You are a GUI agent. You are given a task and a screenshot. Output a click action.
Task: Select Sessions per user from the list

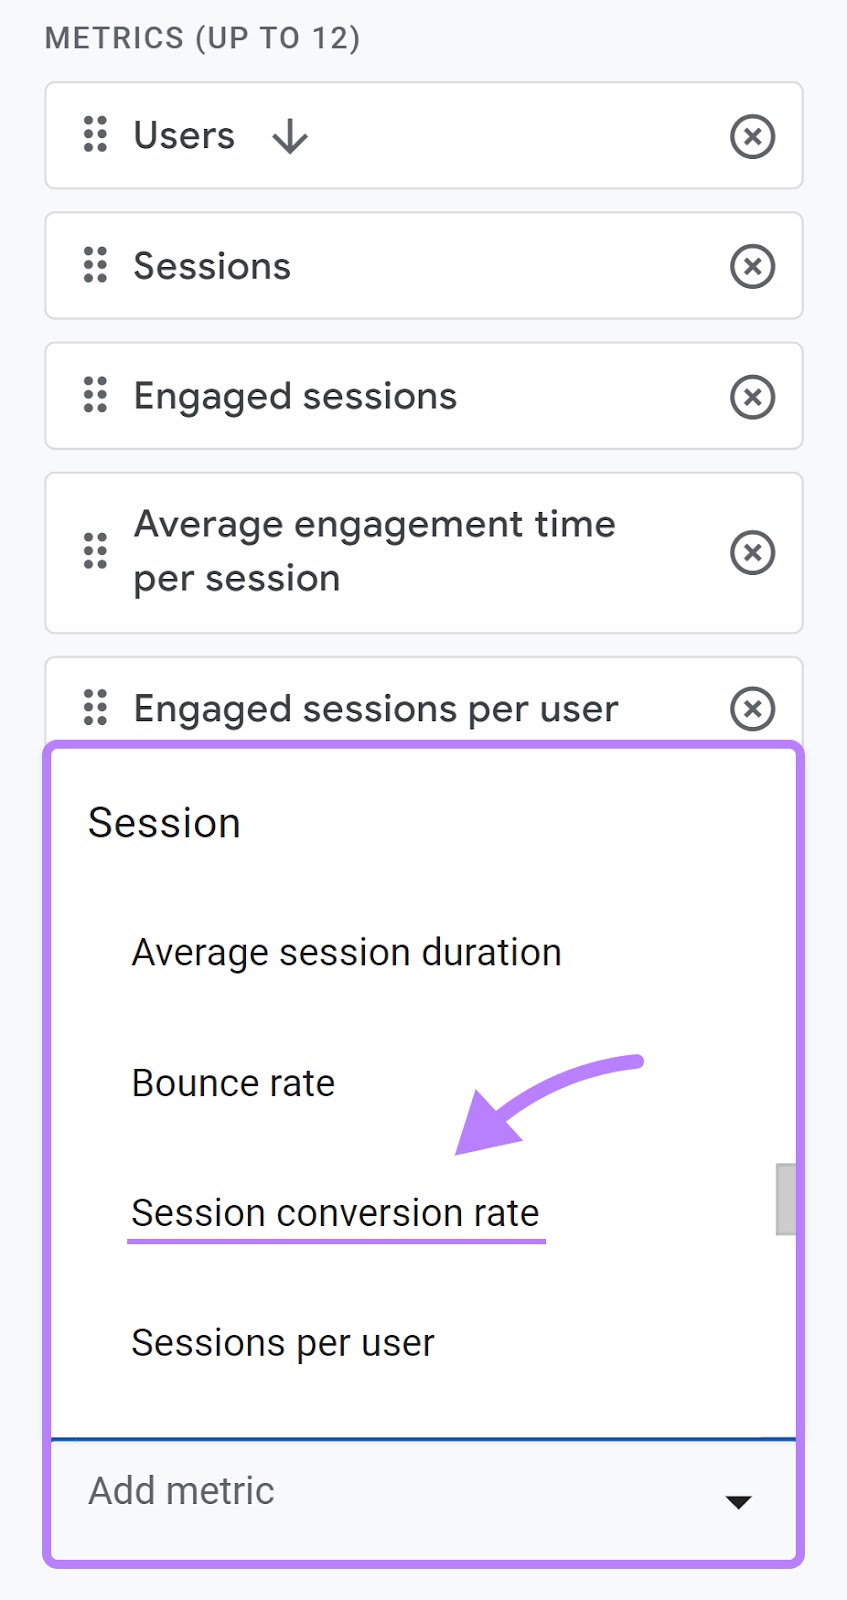pos(283,1342)
